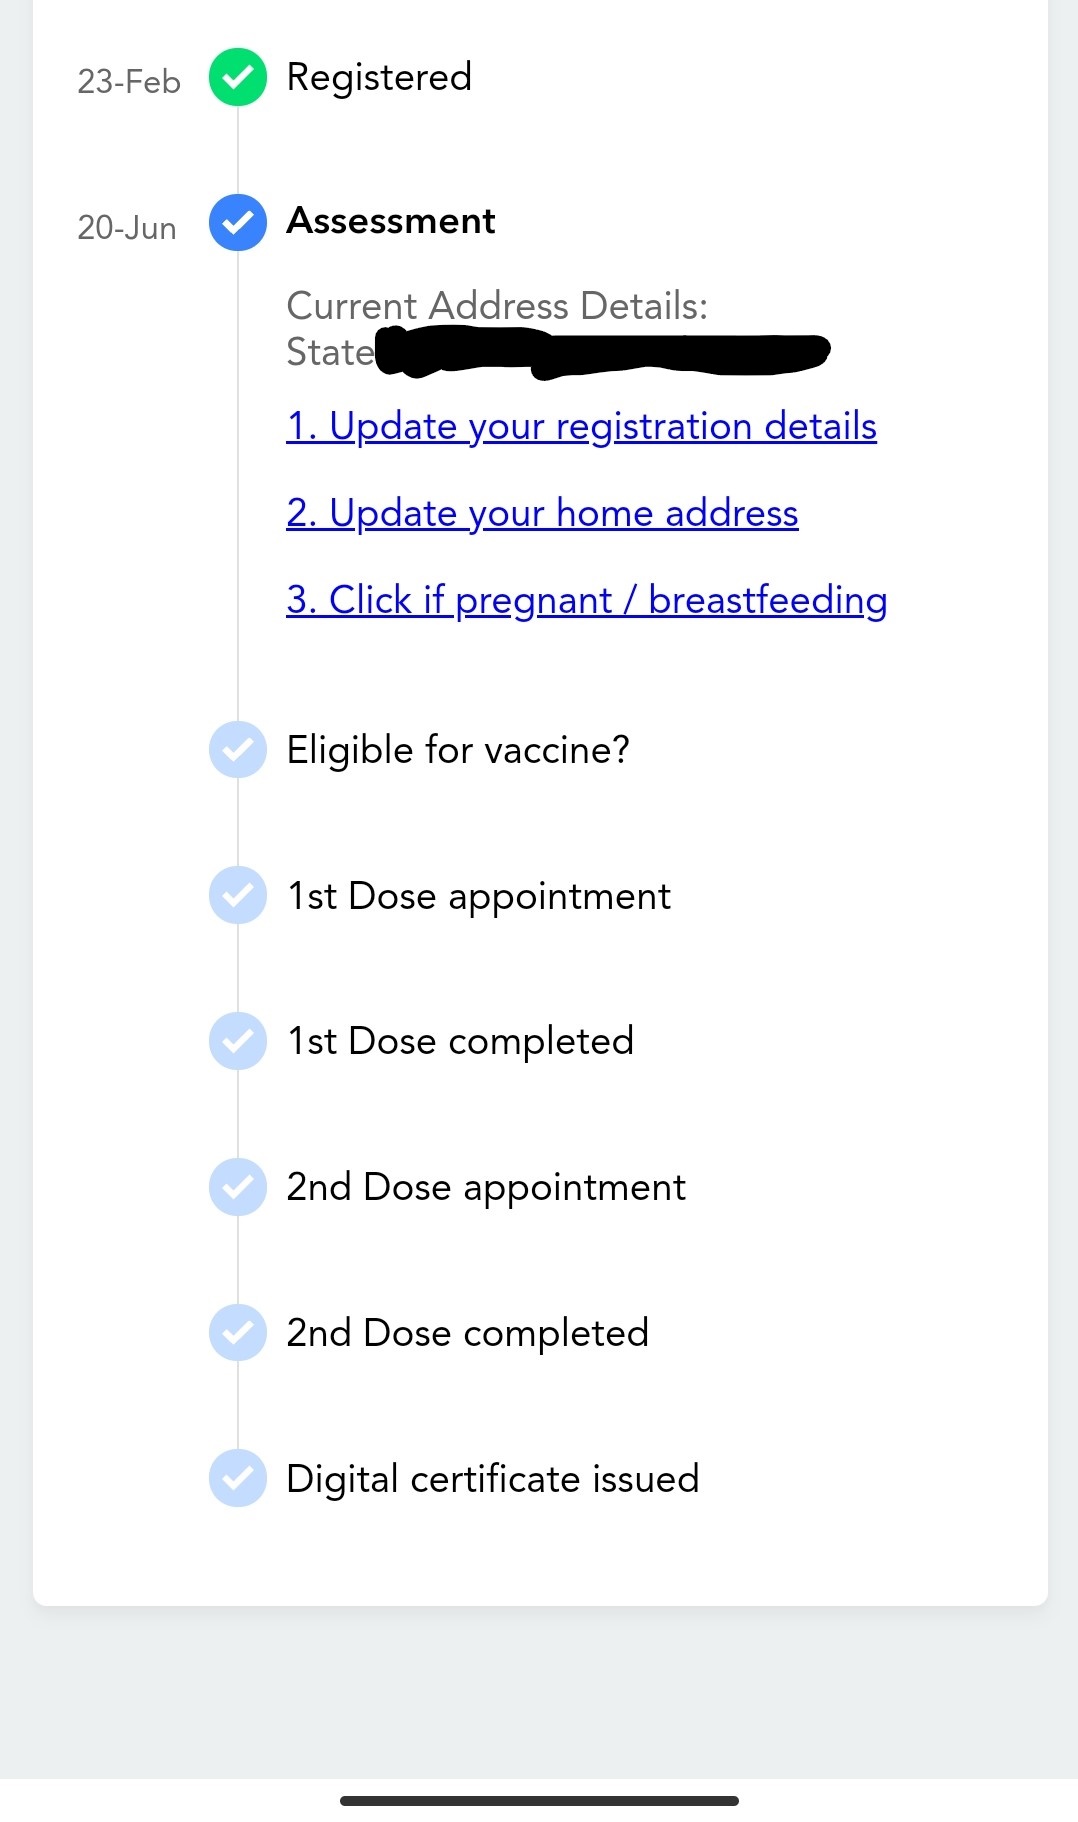Tap the 2nd Dose appointment status icon

pyautogui.click(x=238, y=1187)
